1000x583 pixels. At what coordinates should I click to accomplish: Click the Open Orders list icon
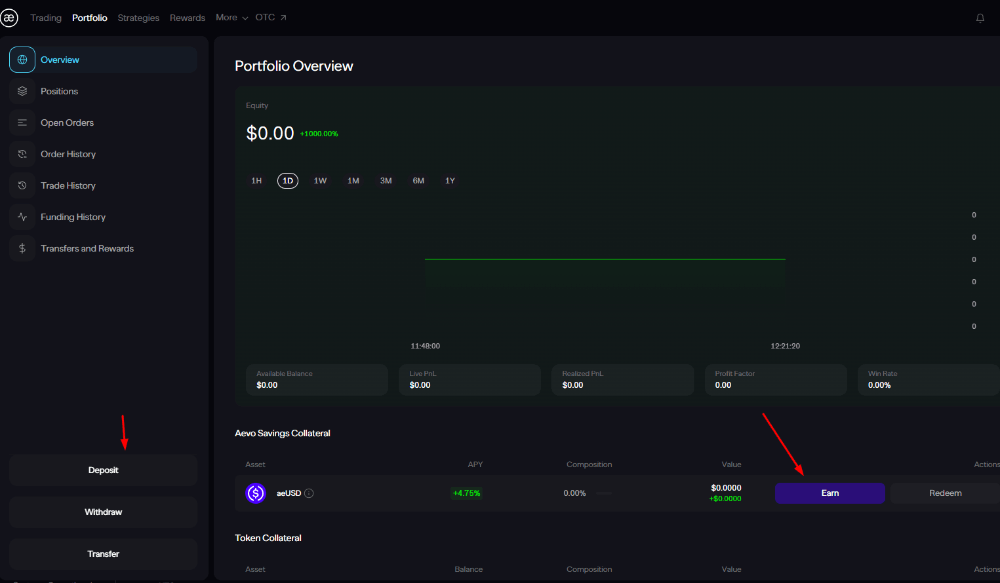[x=22, y=122]
